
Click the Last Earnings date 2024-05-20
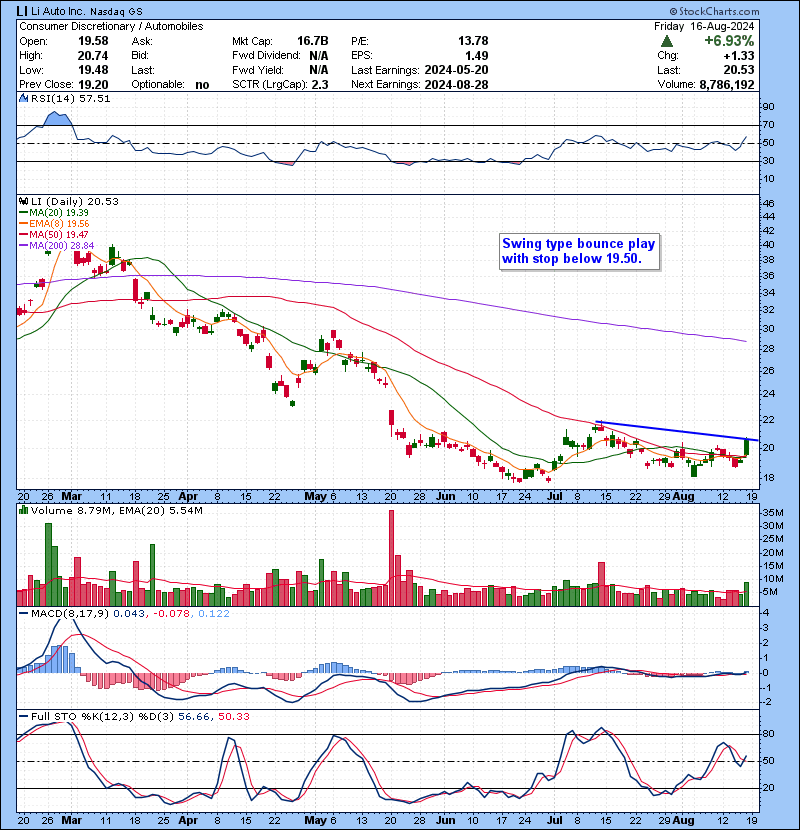pos(456,70)
